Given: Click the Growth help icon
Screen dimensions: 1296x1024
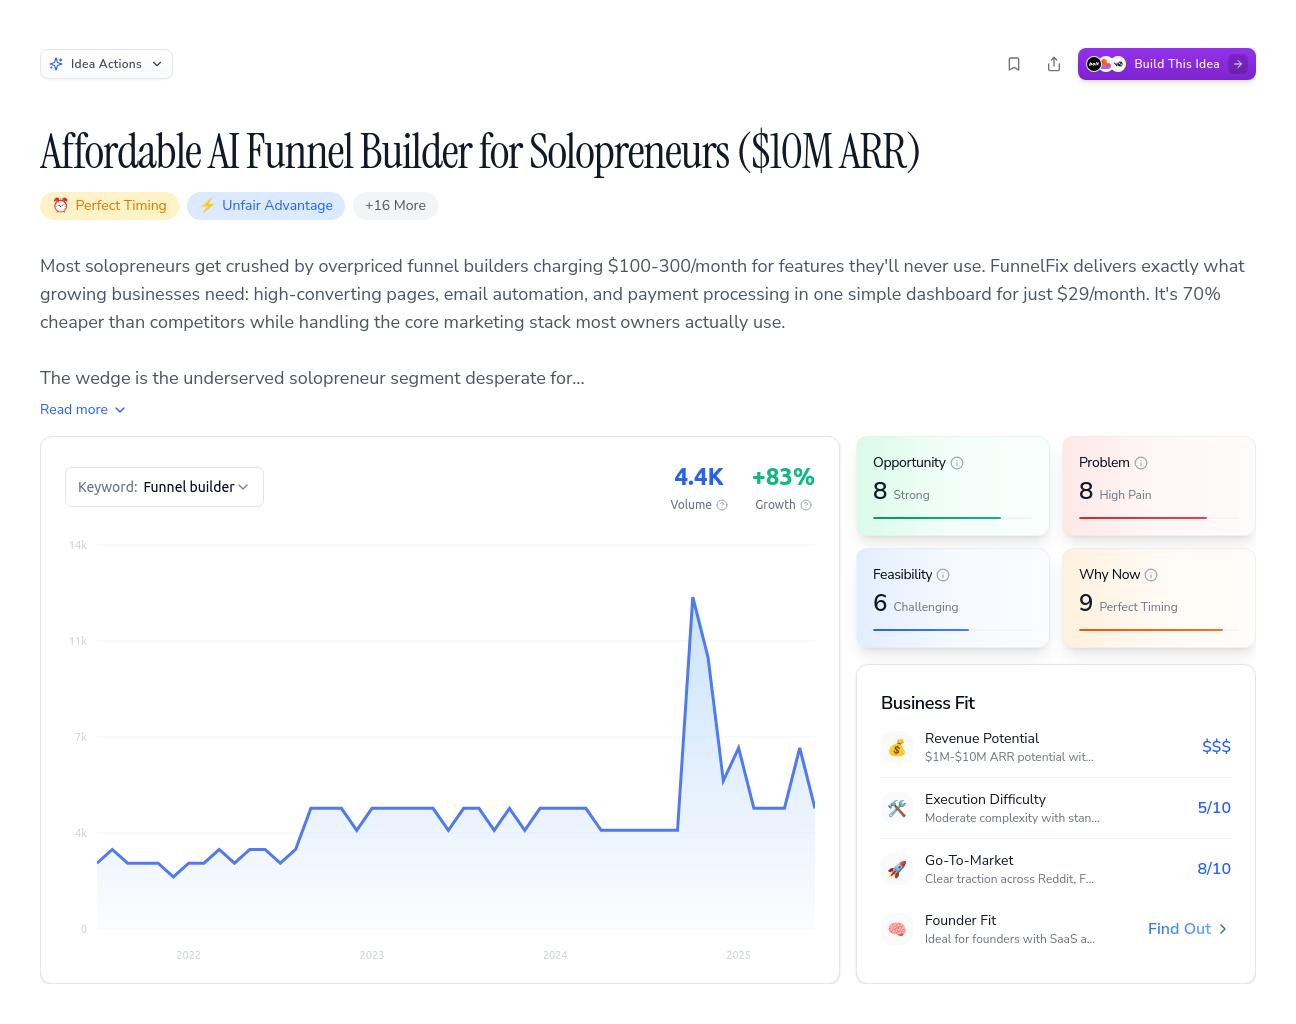Looking at the screenshot, I should (x=806, y=505).
